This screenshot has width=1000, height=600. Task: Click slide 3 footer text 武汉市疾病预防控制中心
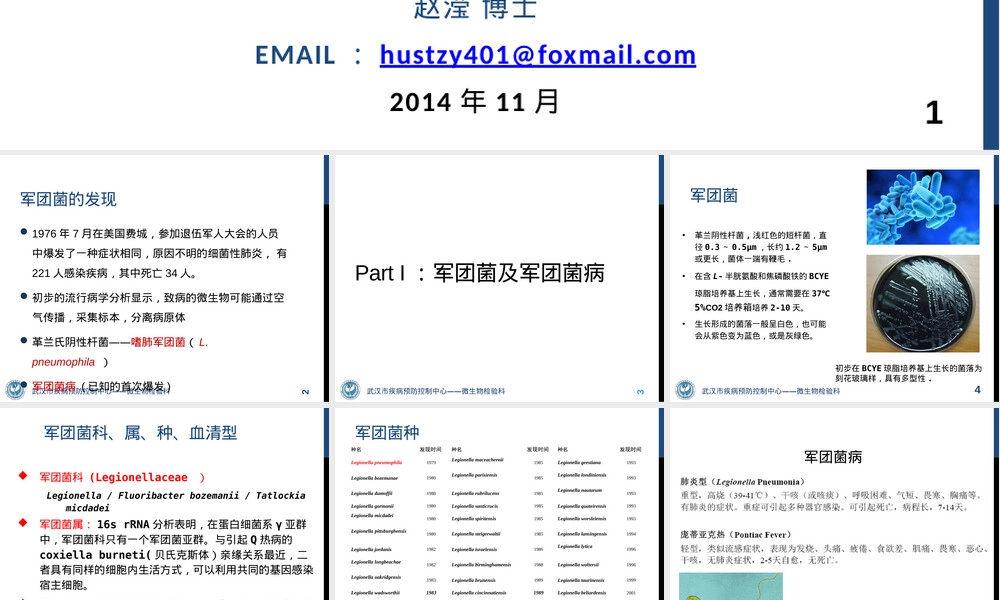[x=436, y=391]
